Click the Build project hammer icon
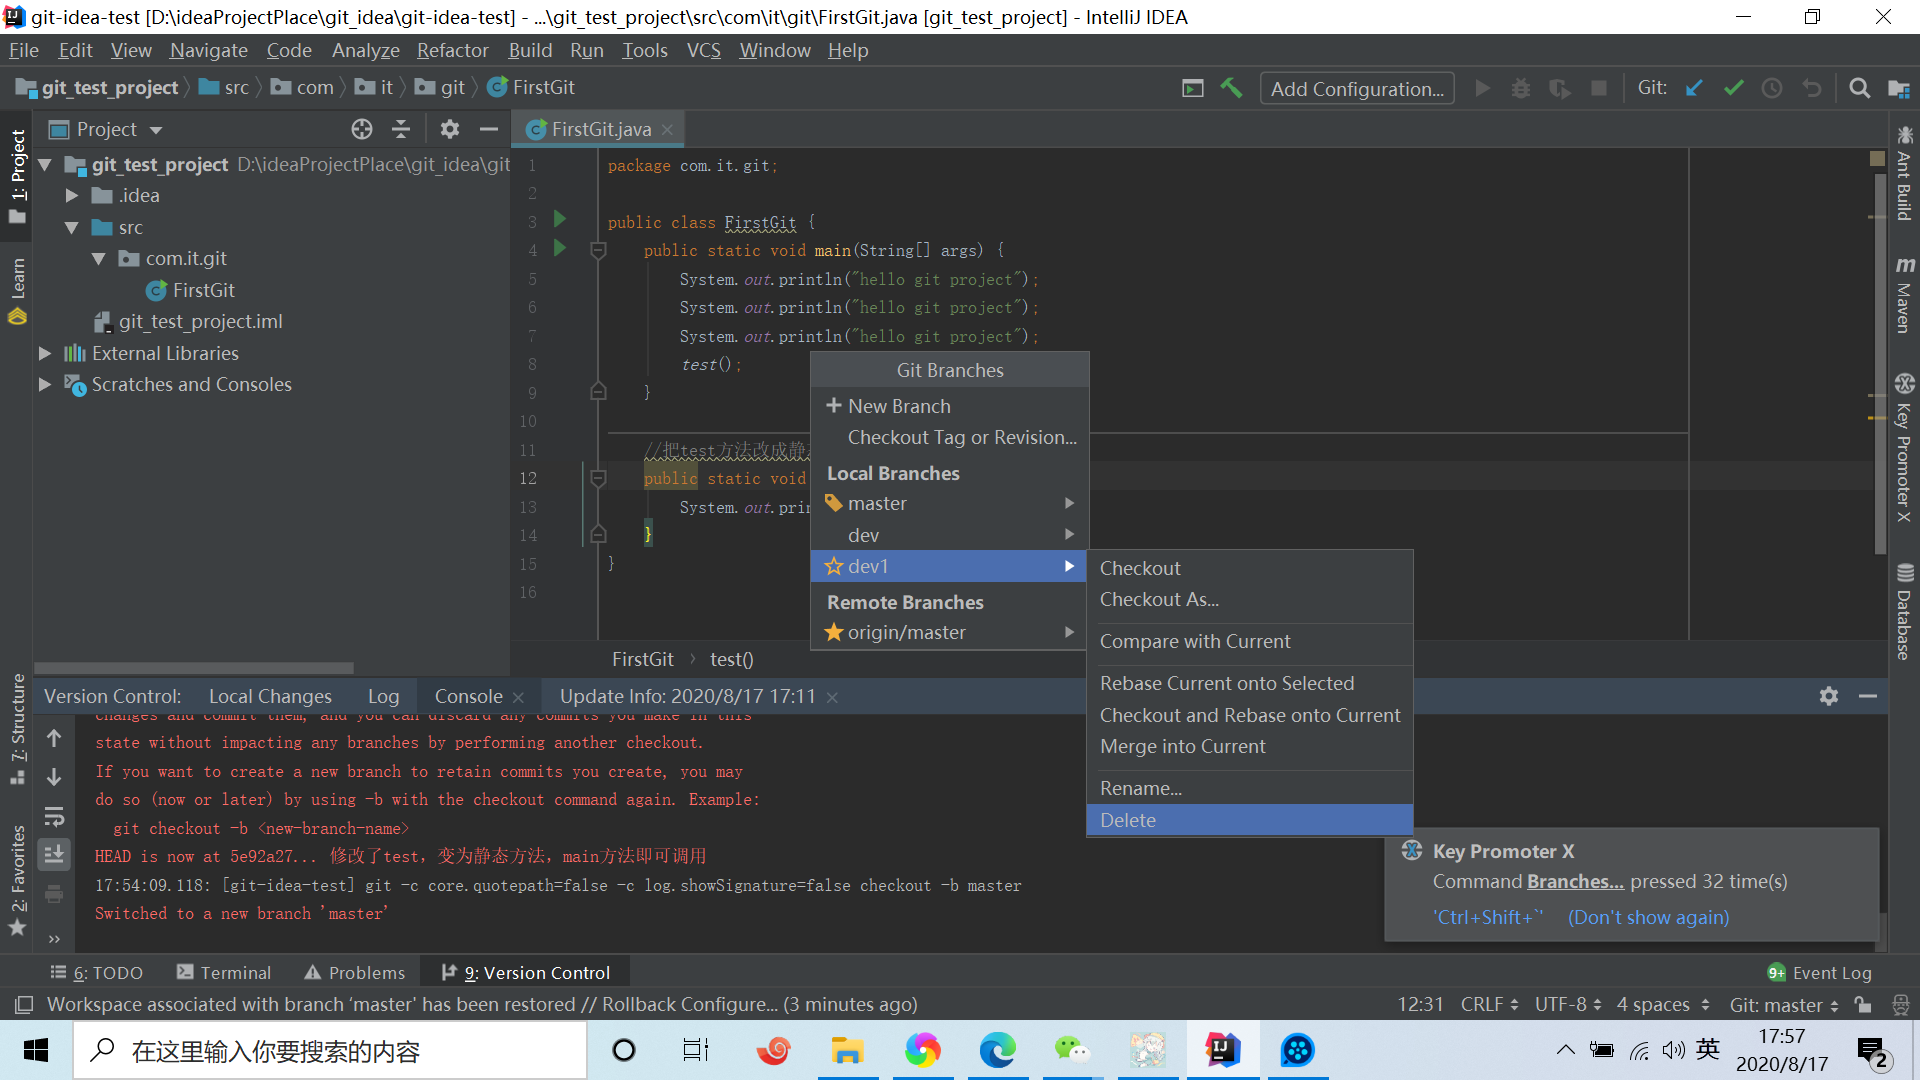Image resolution: width=1920 pixels, height=1080 pixels. (x=1231, y=88)
